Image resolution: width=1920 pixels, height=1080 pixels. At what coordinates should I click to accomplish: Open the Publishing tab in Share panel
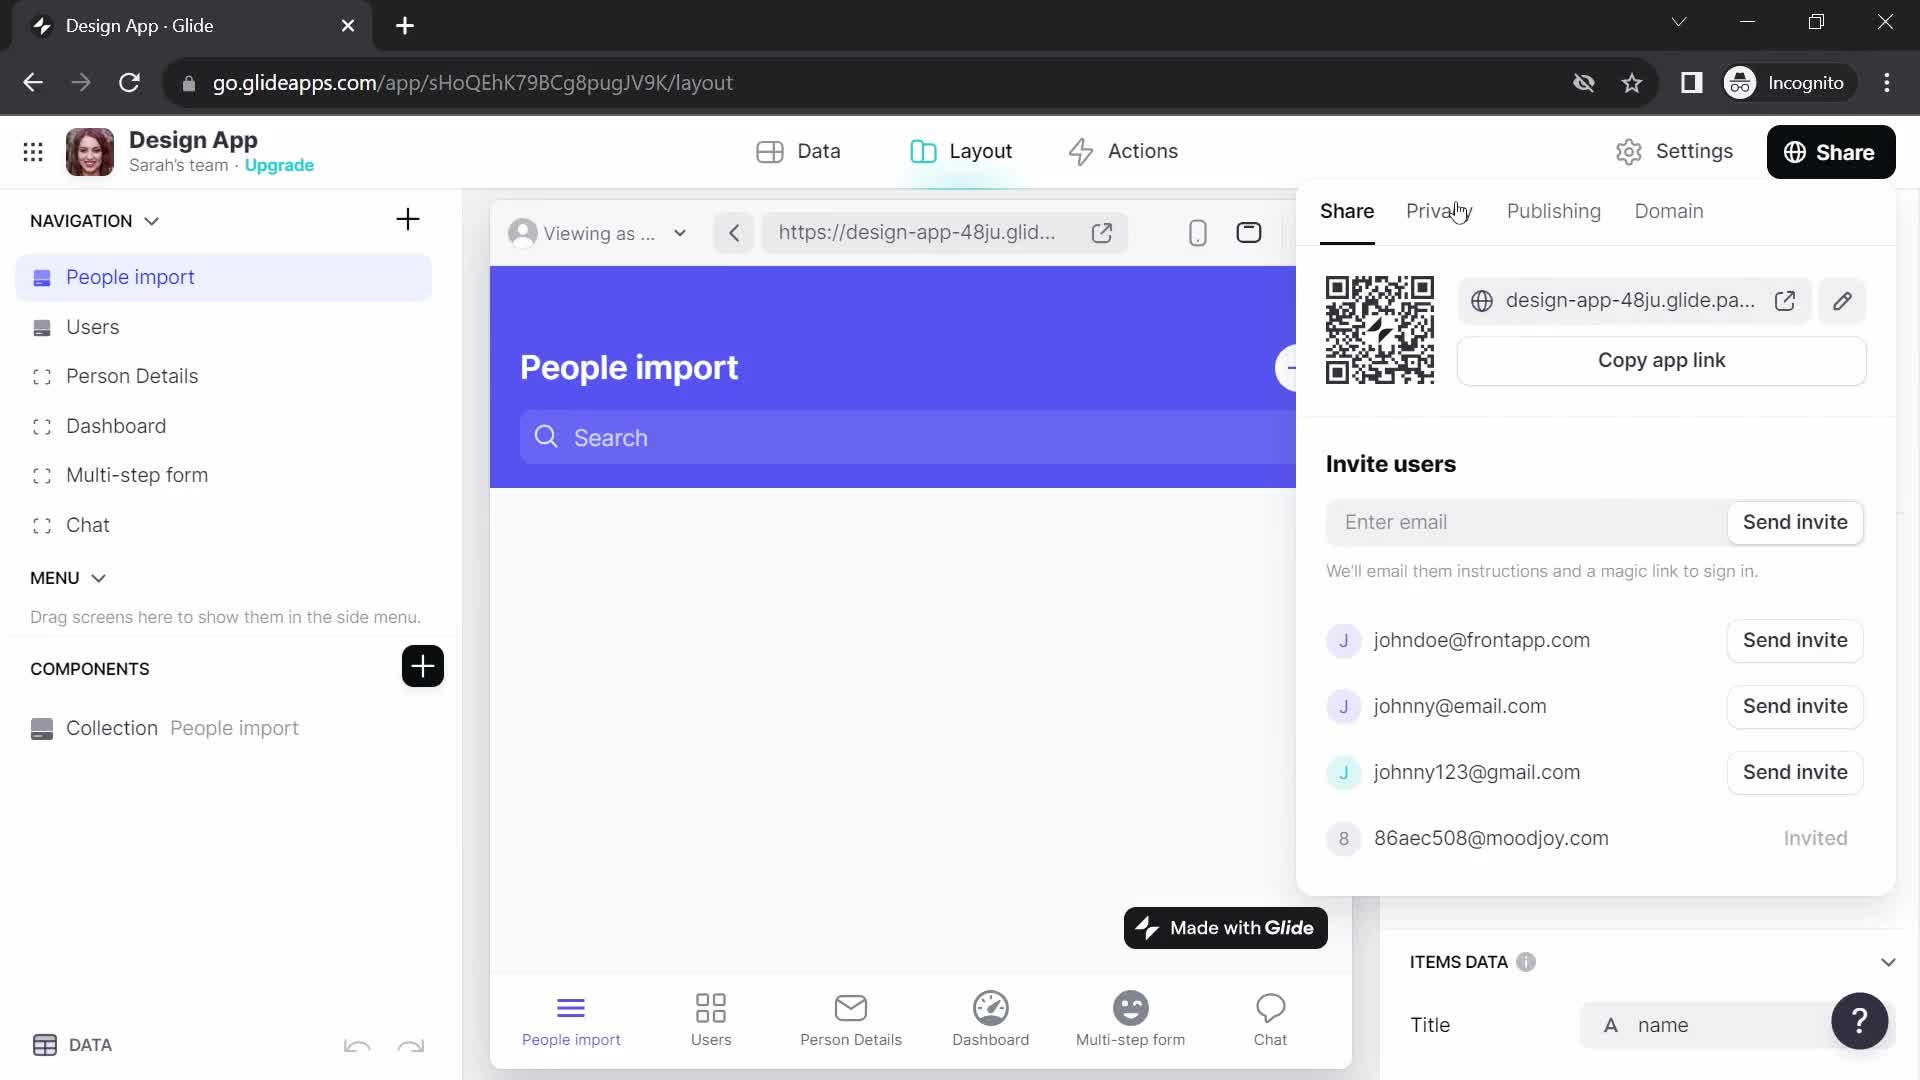(x=1553, y=211)
